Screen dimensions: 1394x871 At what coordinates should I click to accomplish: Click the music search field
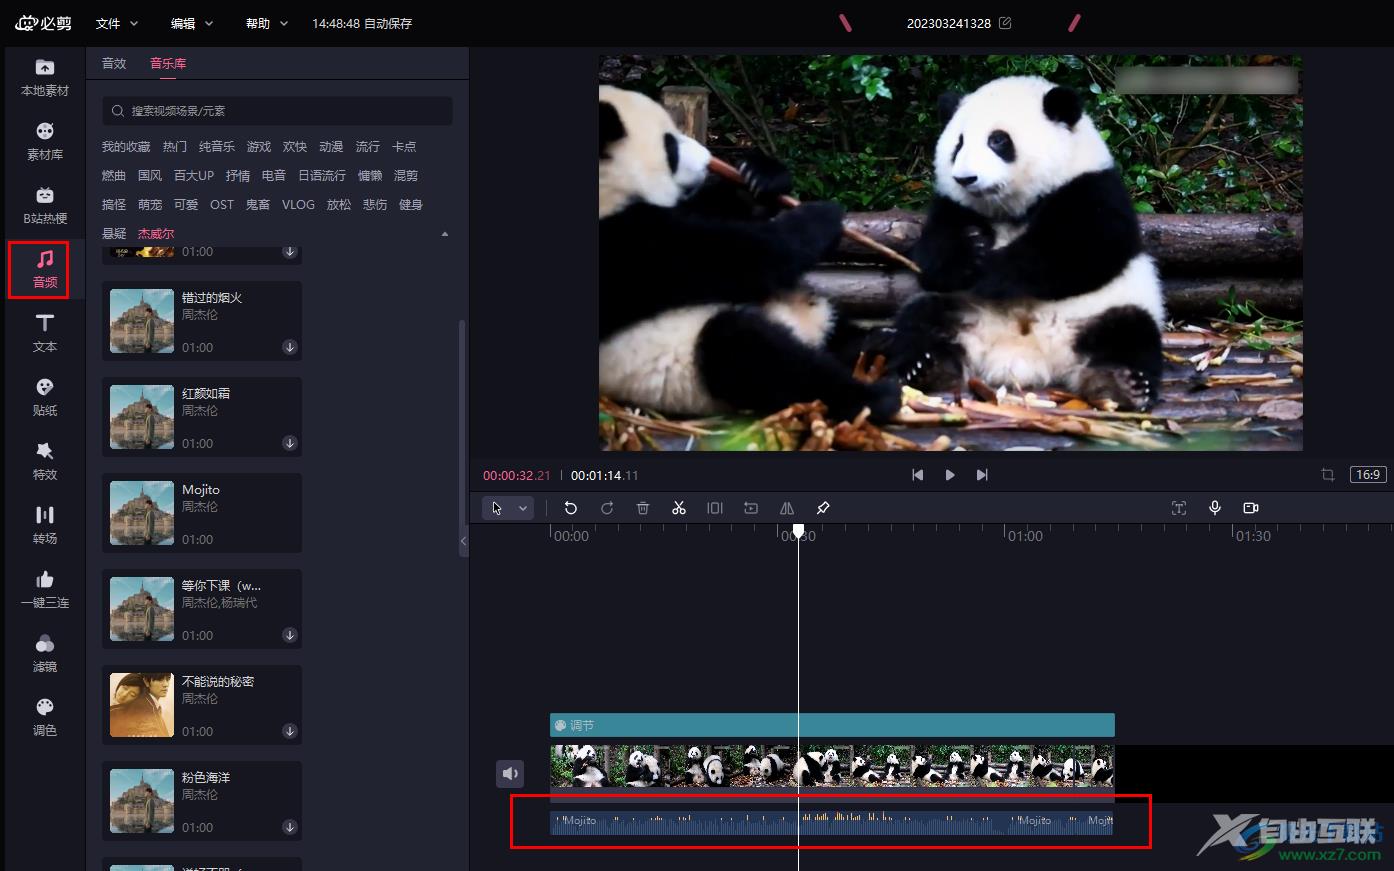tap(277, 111)
